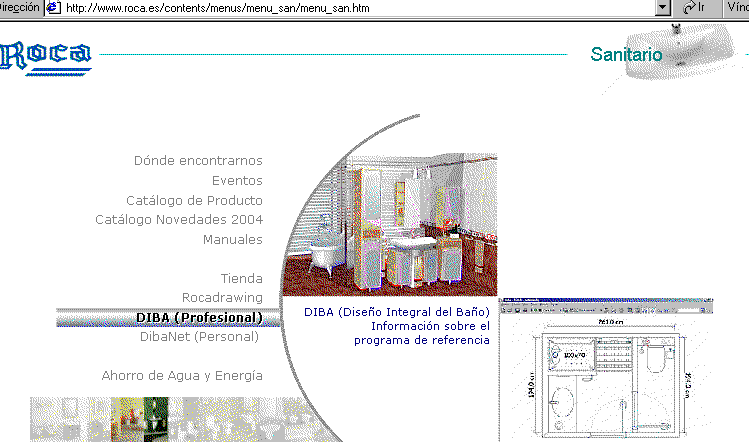Click the 3D bathroom render image
This screenshot has height=442, width=749.
click(x=390, y=225)
